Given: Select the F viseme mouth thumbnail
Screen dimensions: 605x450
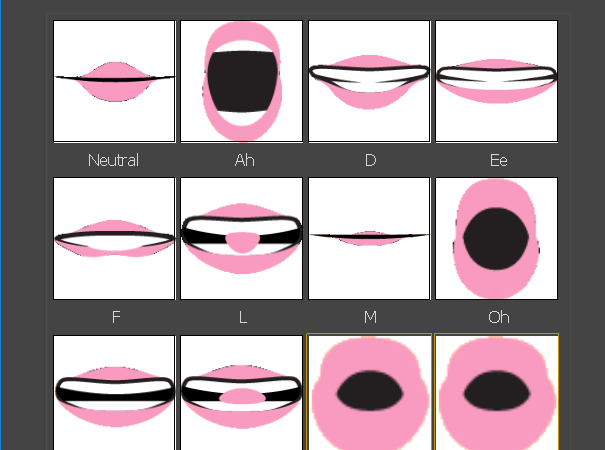Looking at the screenshot, I should [x=114, y=238].
